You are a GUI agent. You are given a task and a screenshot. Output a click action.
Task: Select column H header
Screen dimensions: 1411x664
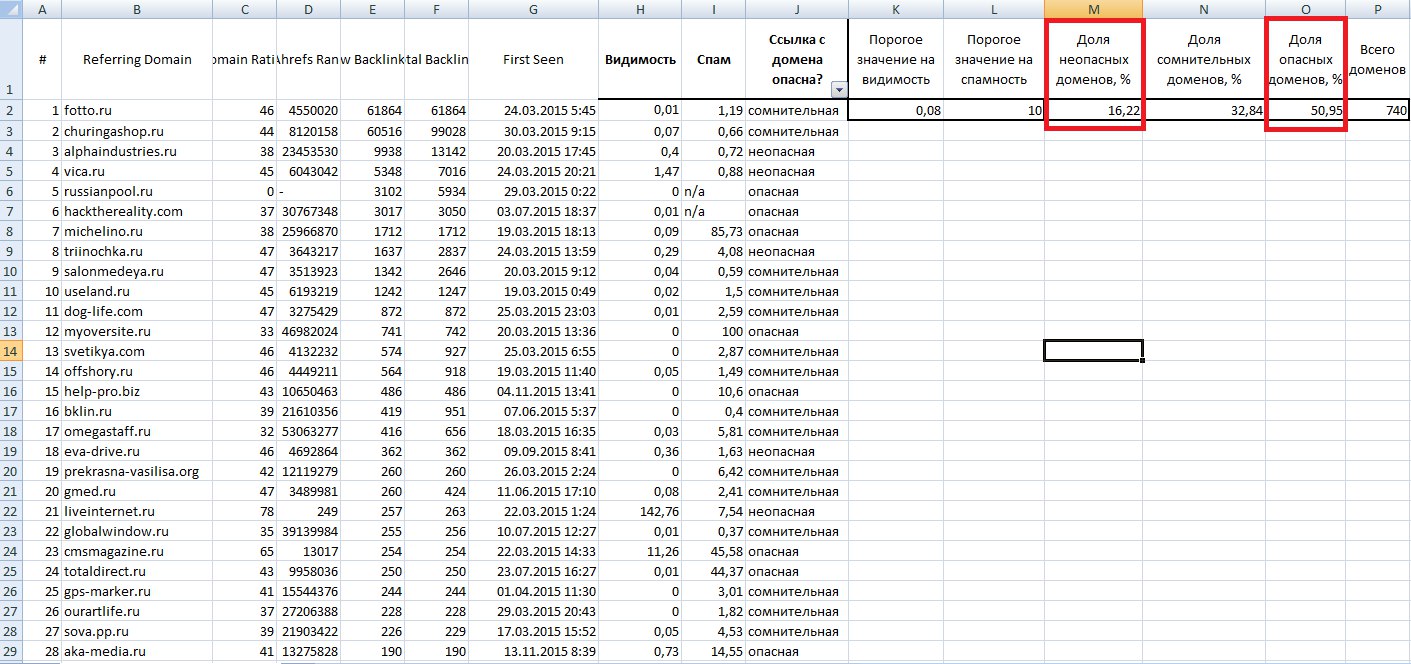click(x=640, y=9)
